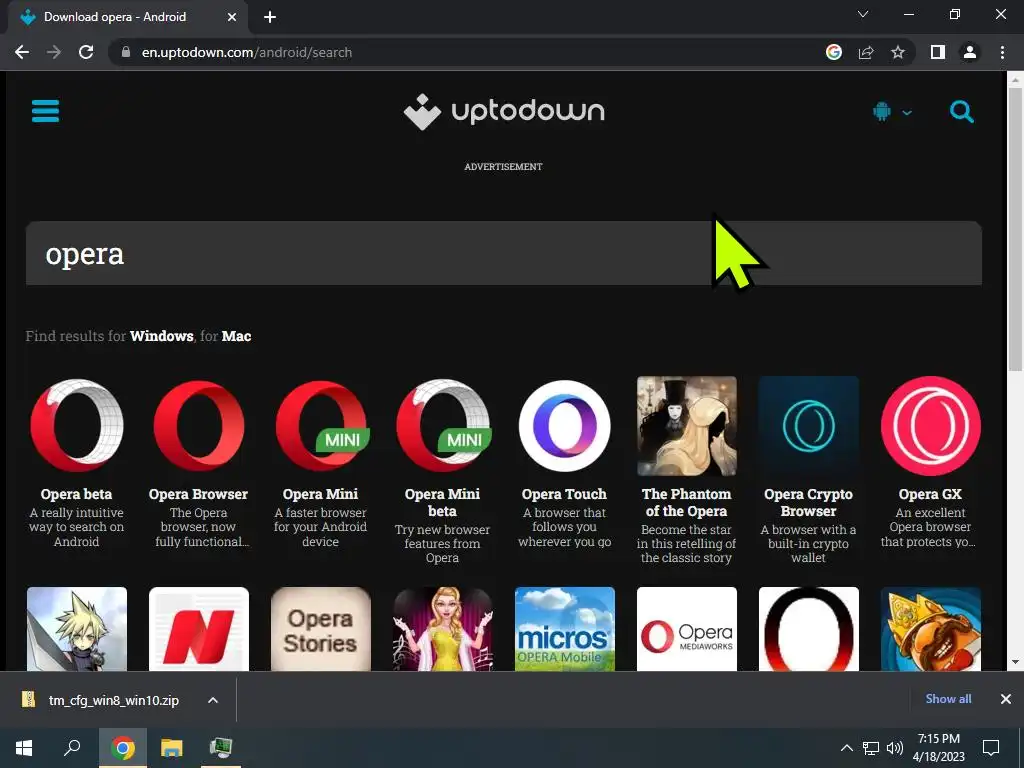Open the Mac results link
The height and width of the screenshot is (768, 1024).
[x=236, y=336]
